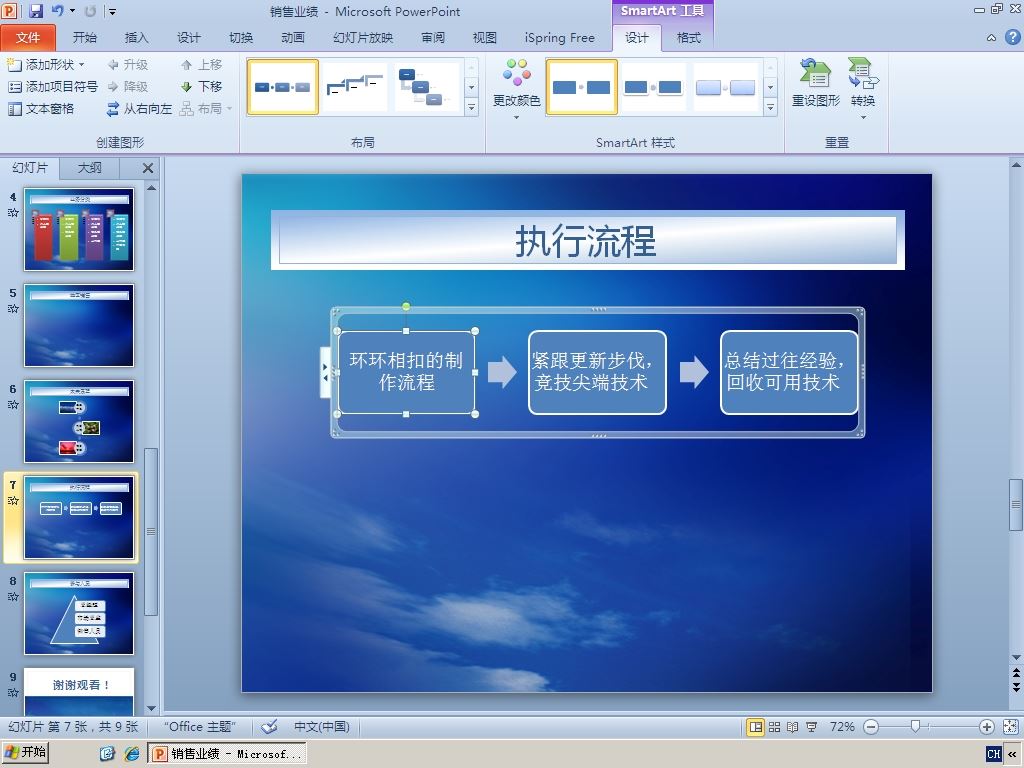This screenshot has width=1024, height=768.
Task: Select slide 8 pyramid thumbnail
Action: pyautogui.click(x=79, y=613)
